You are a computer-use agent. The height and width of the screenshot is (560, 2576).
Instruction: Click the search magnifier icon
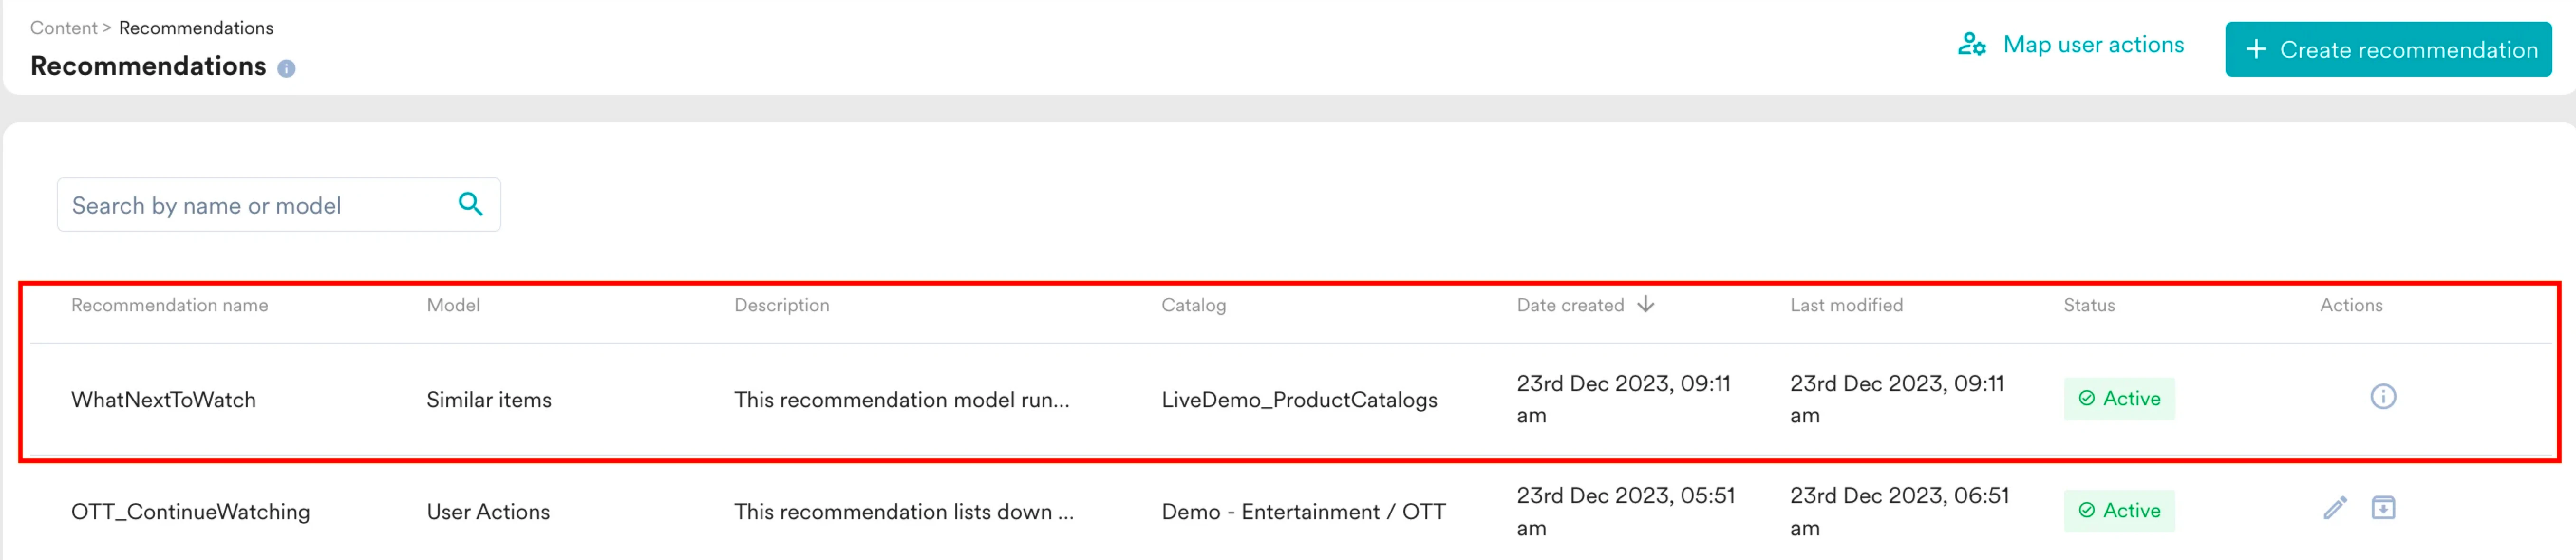pos(470,204)
